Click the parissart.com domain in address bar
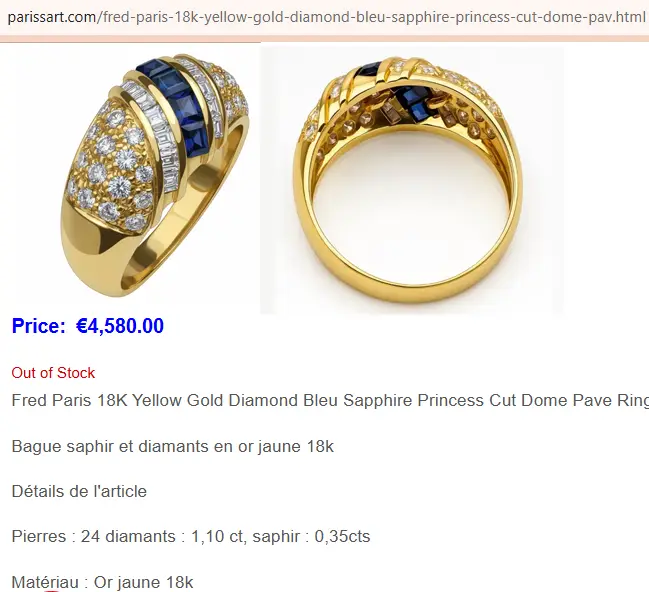 click(51, 17)
